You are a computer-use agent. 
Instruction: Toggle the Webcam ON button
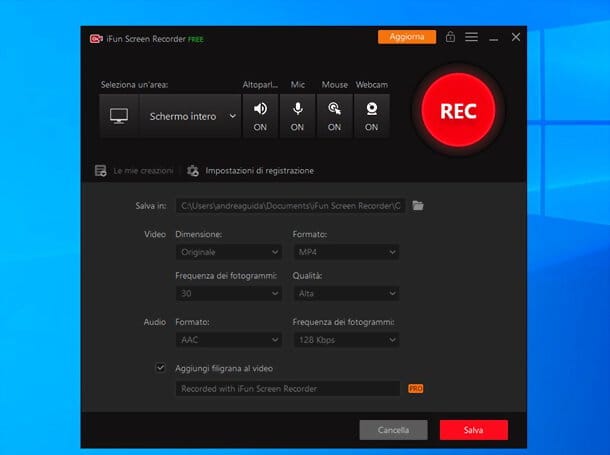tap(372, 116)
